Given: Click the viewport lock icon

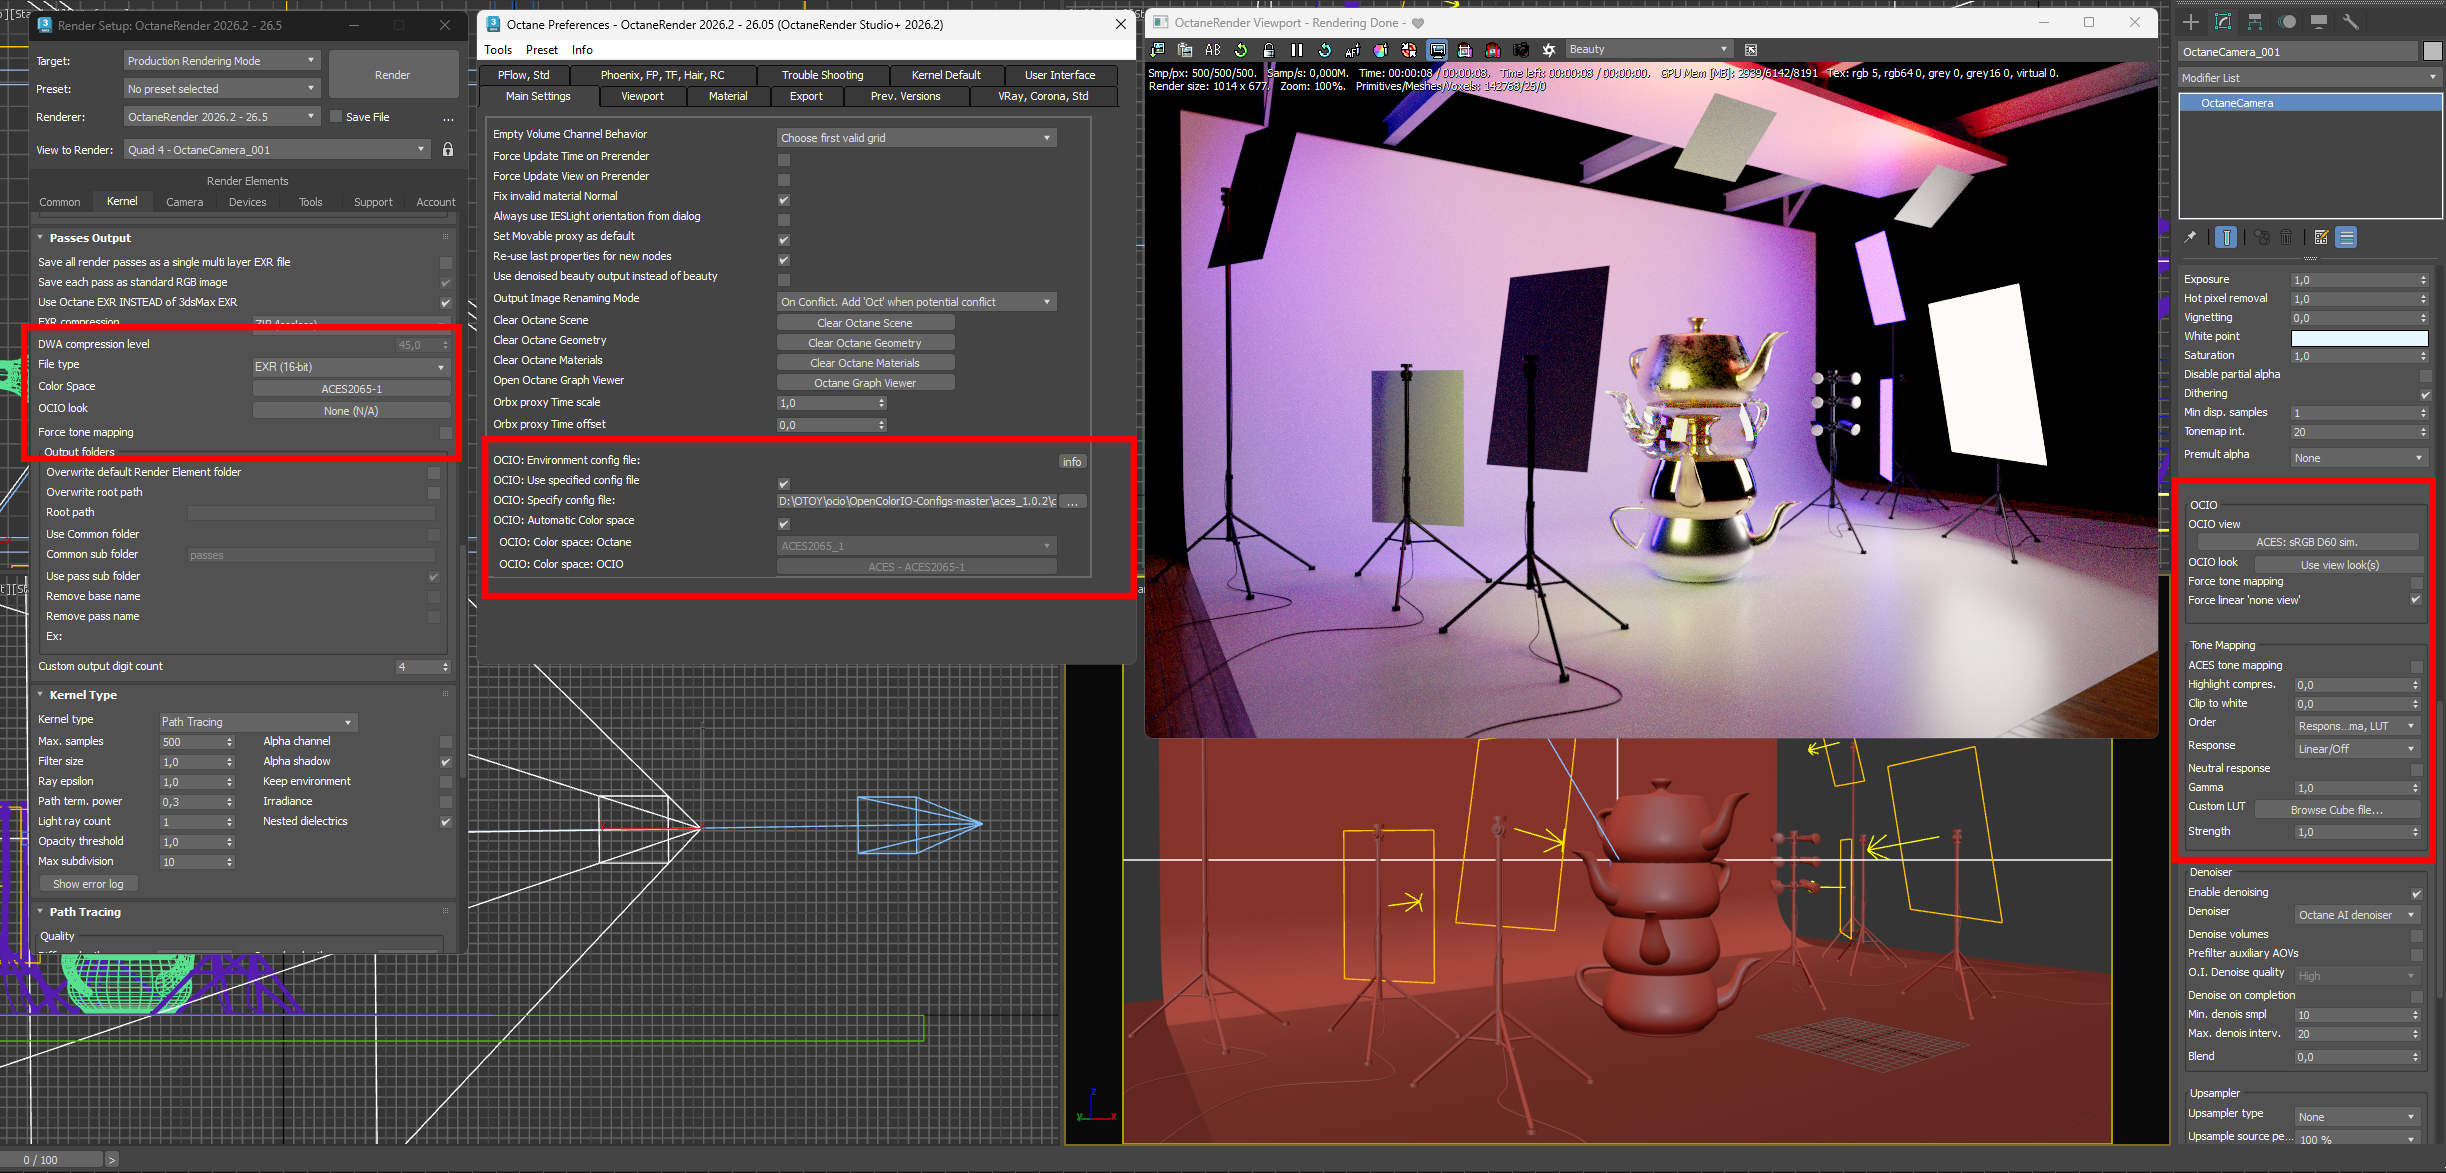Looking at the screenshot, I should pos(1269,50).
